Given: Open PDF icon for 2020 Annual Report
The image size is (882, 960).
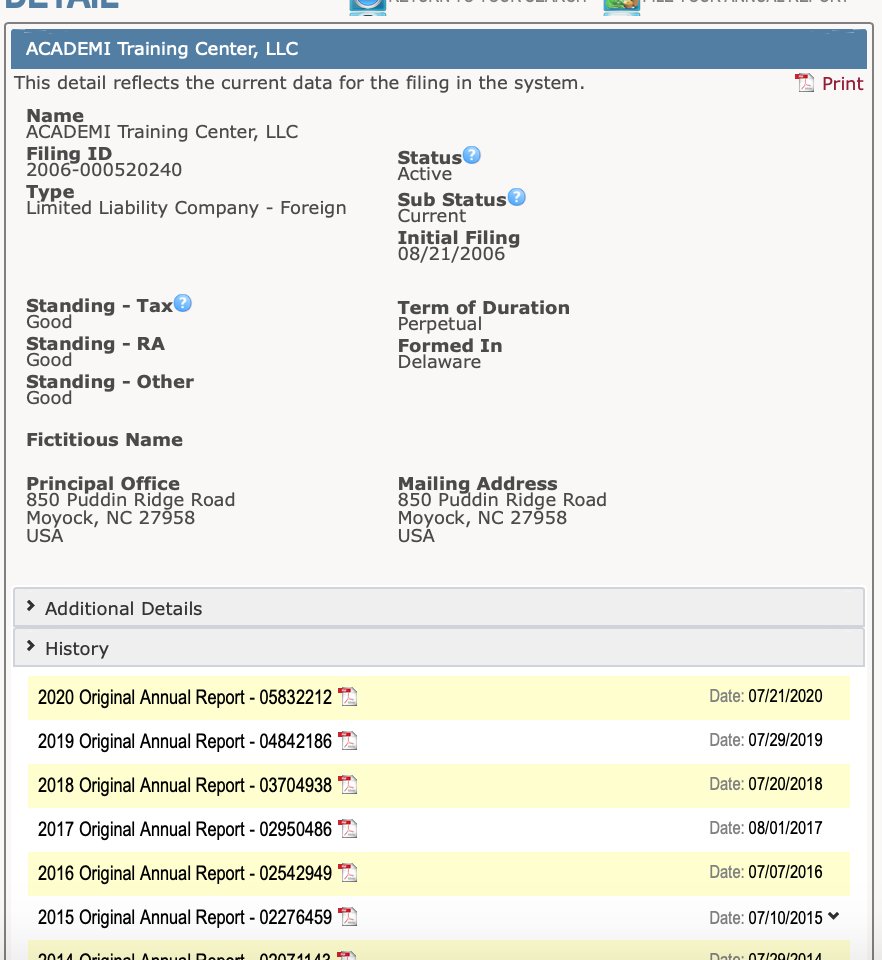Looking at the screenshot, I should click(x=348, y=697).
